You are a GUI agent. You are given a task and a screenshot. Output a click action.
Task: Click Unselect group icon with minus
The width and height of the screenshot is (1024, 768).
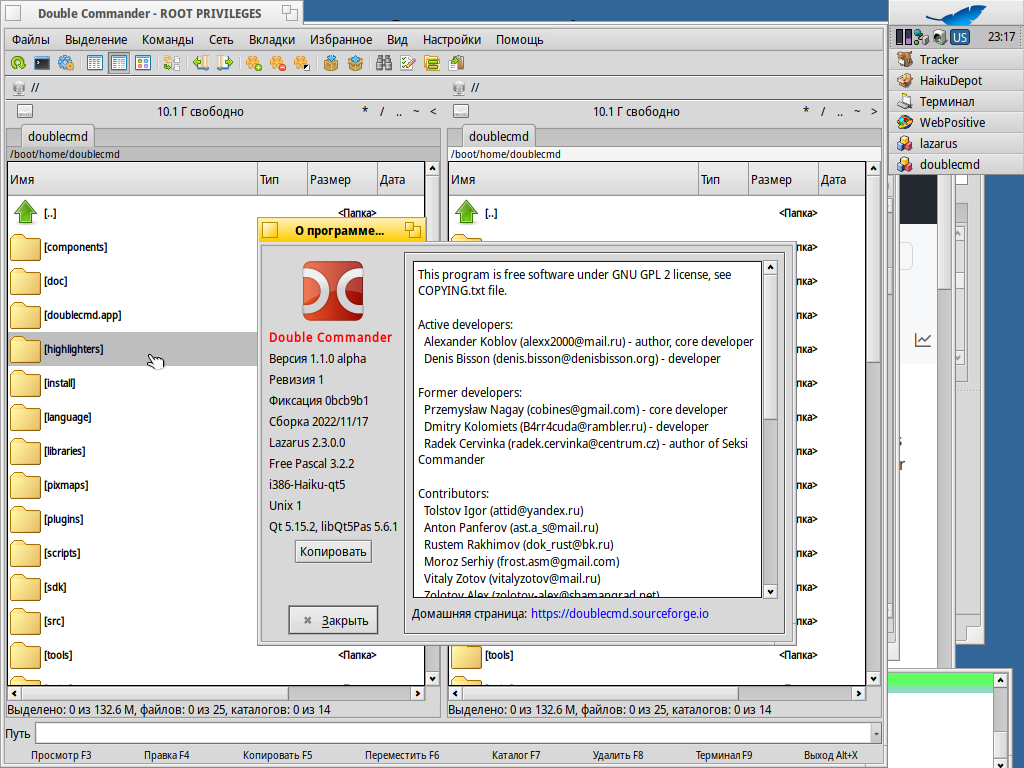[278, 63]
